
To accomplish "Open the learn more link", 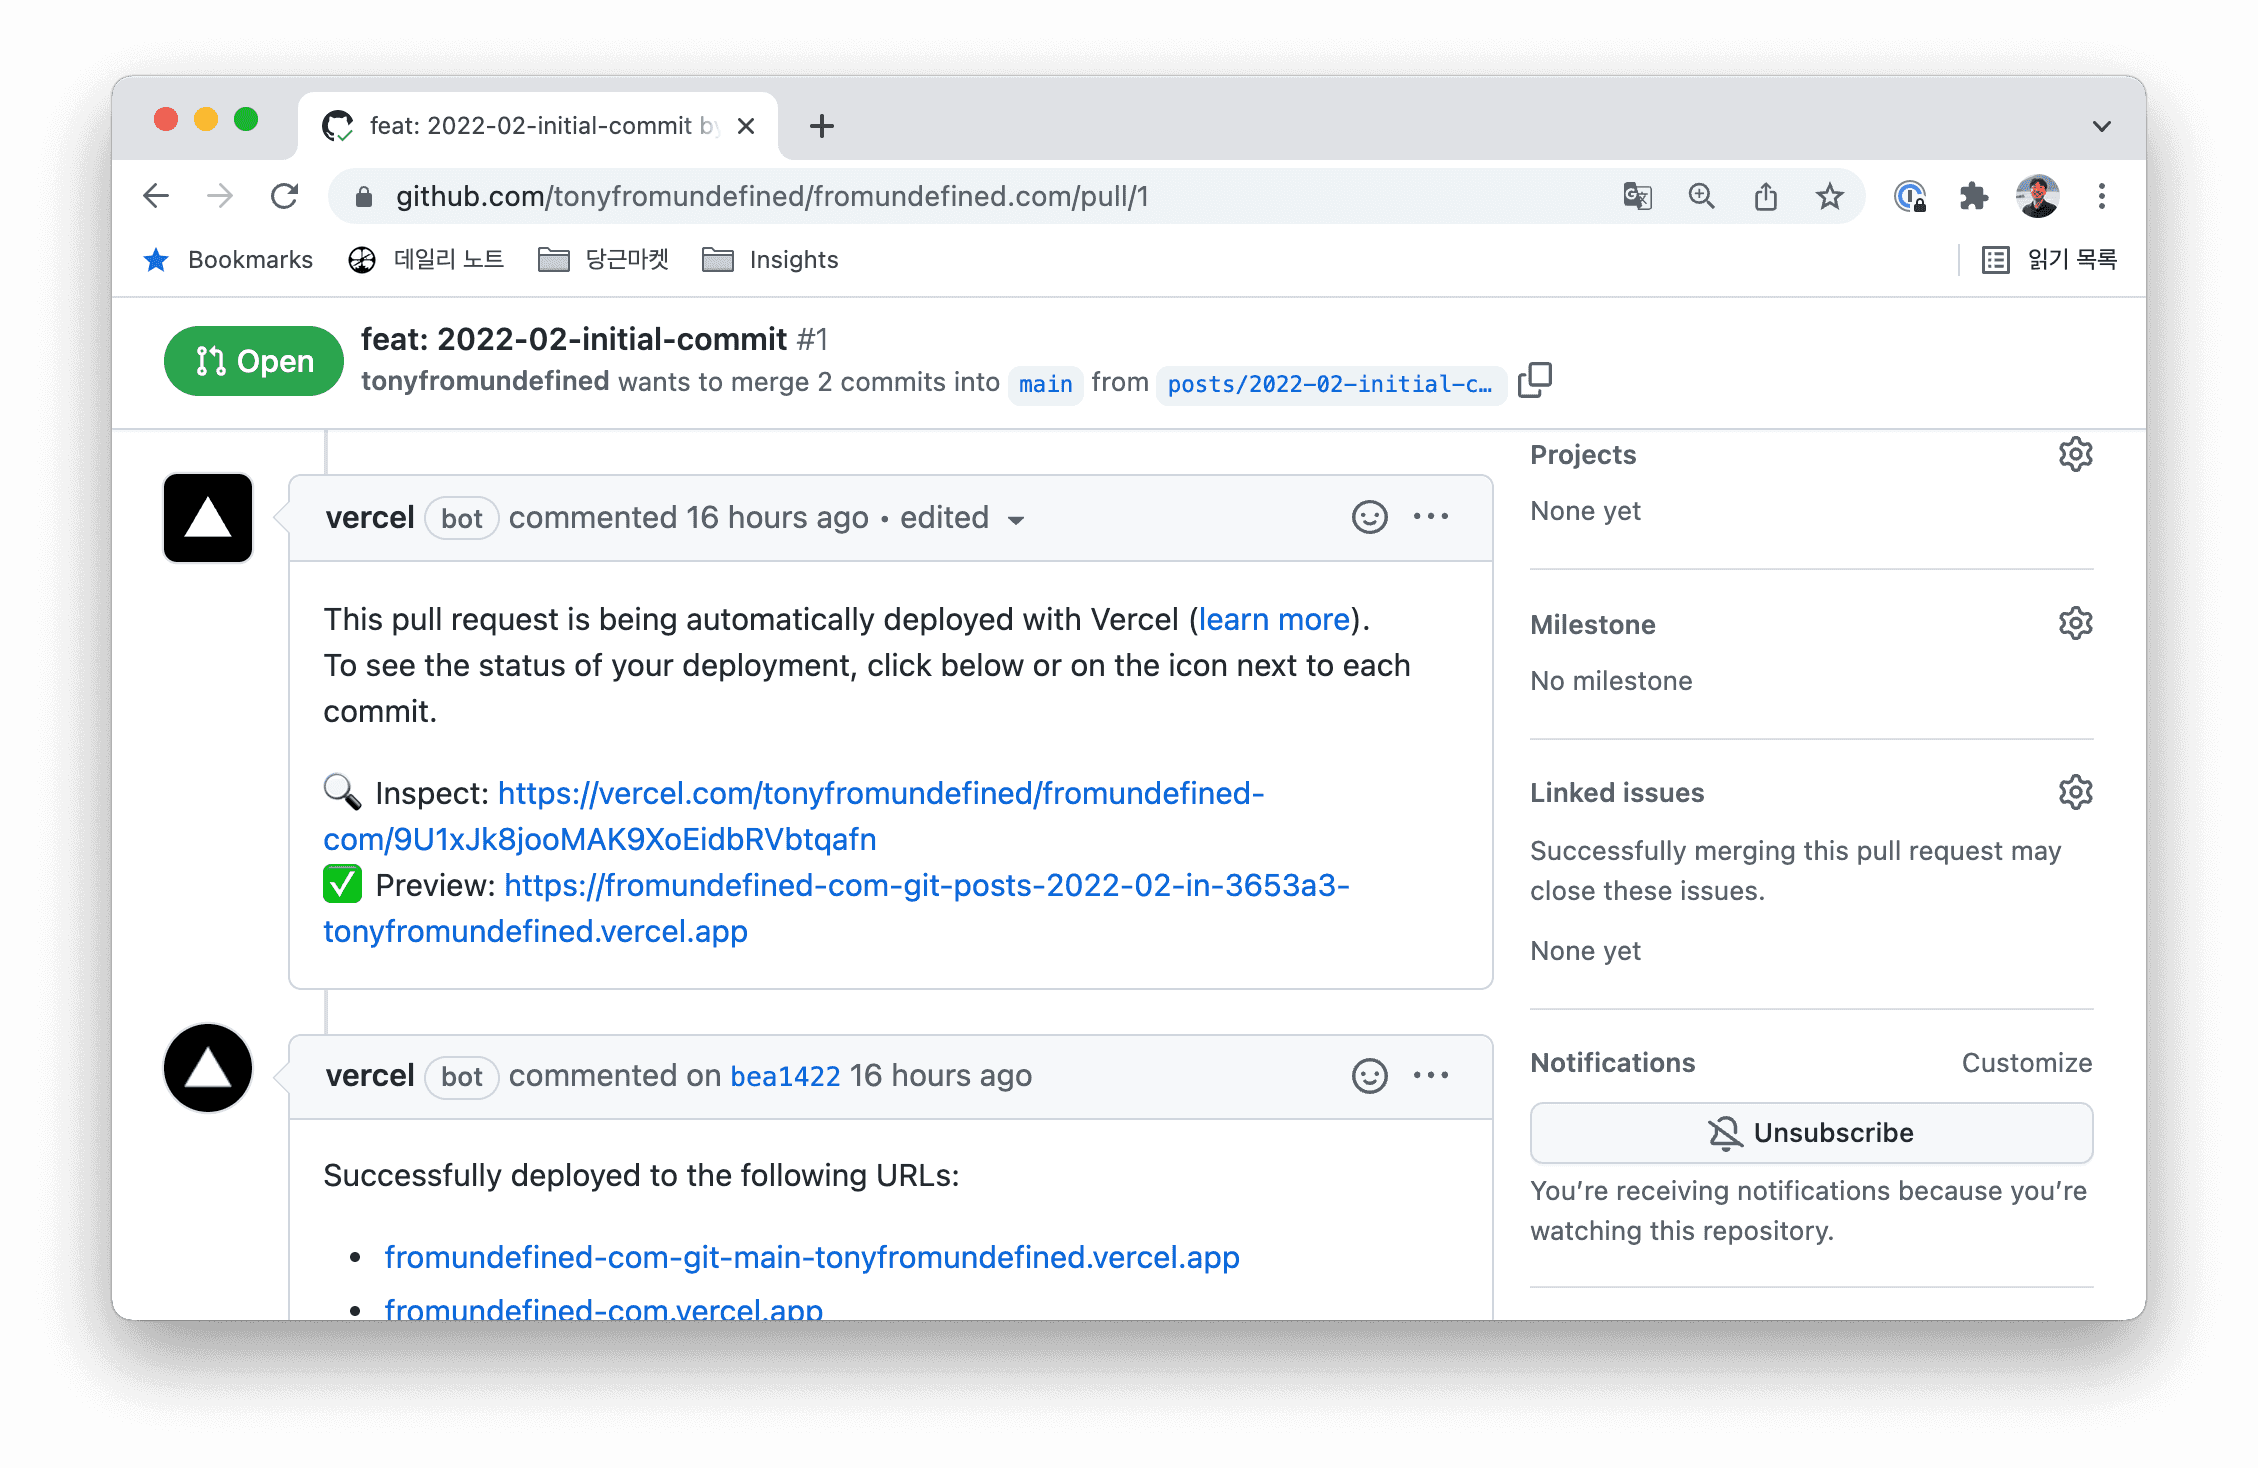I will coord(1274,620).
